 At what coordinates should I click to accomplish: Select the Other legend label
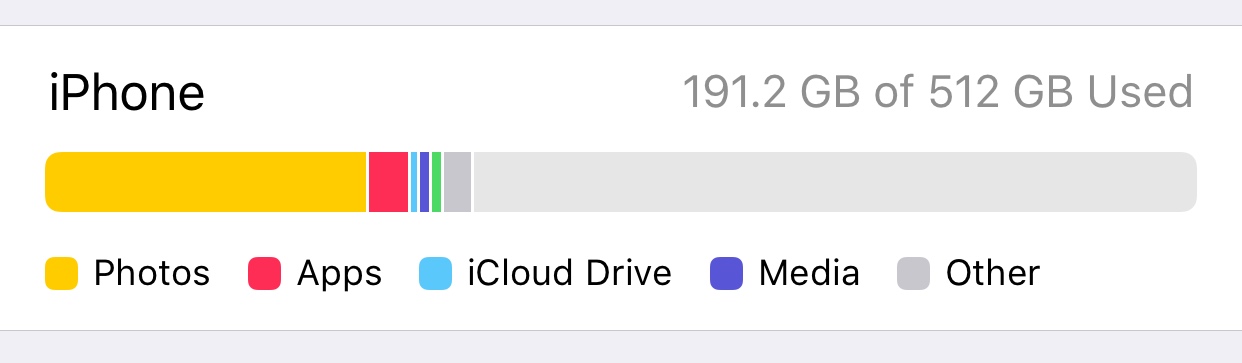(993, 274)
